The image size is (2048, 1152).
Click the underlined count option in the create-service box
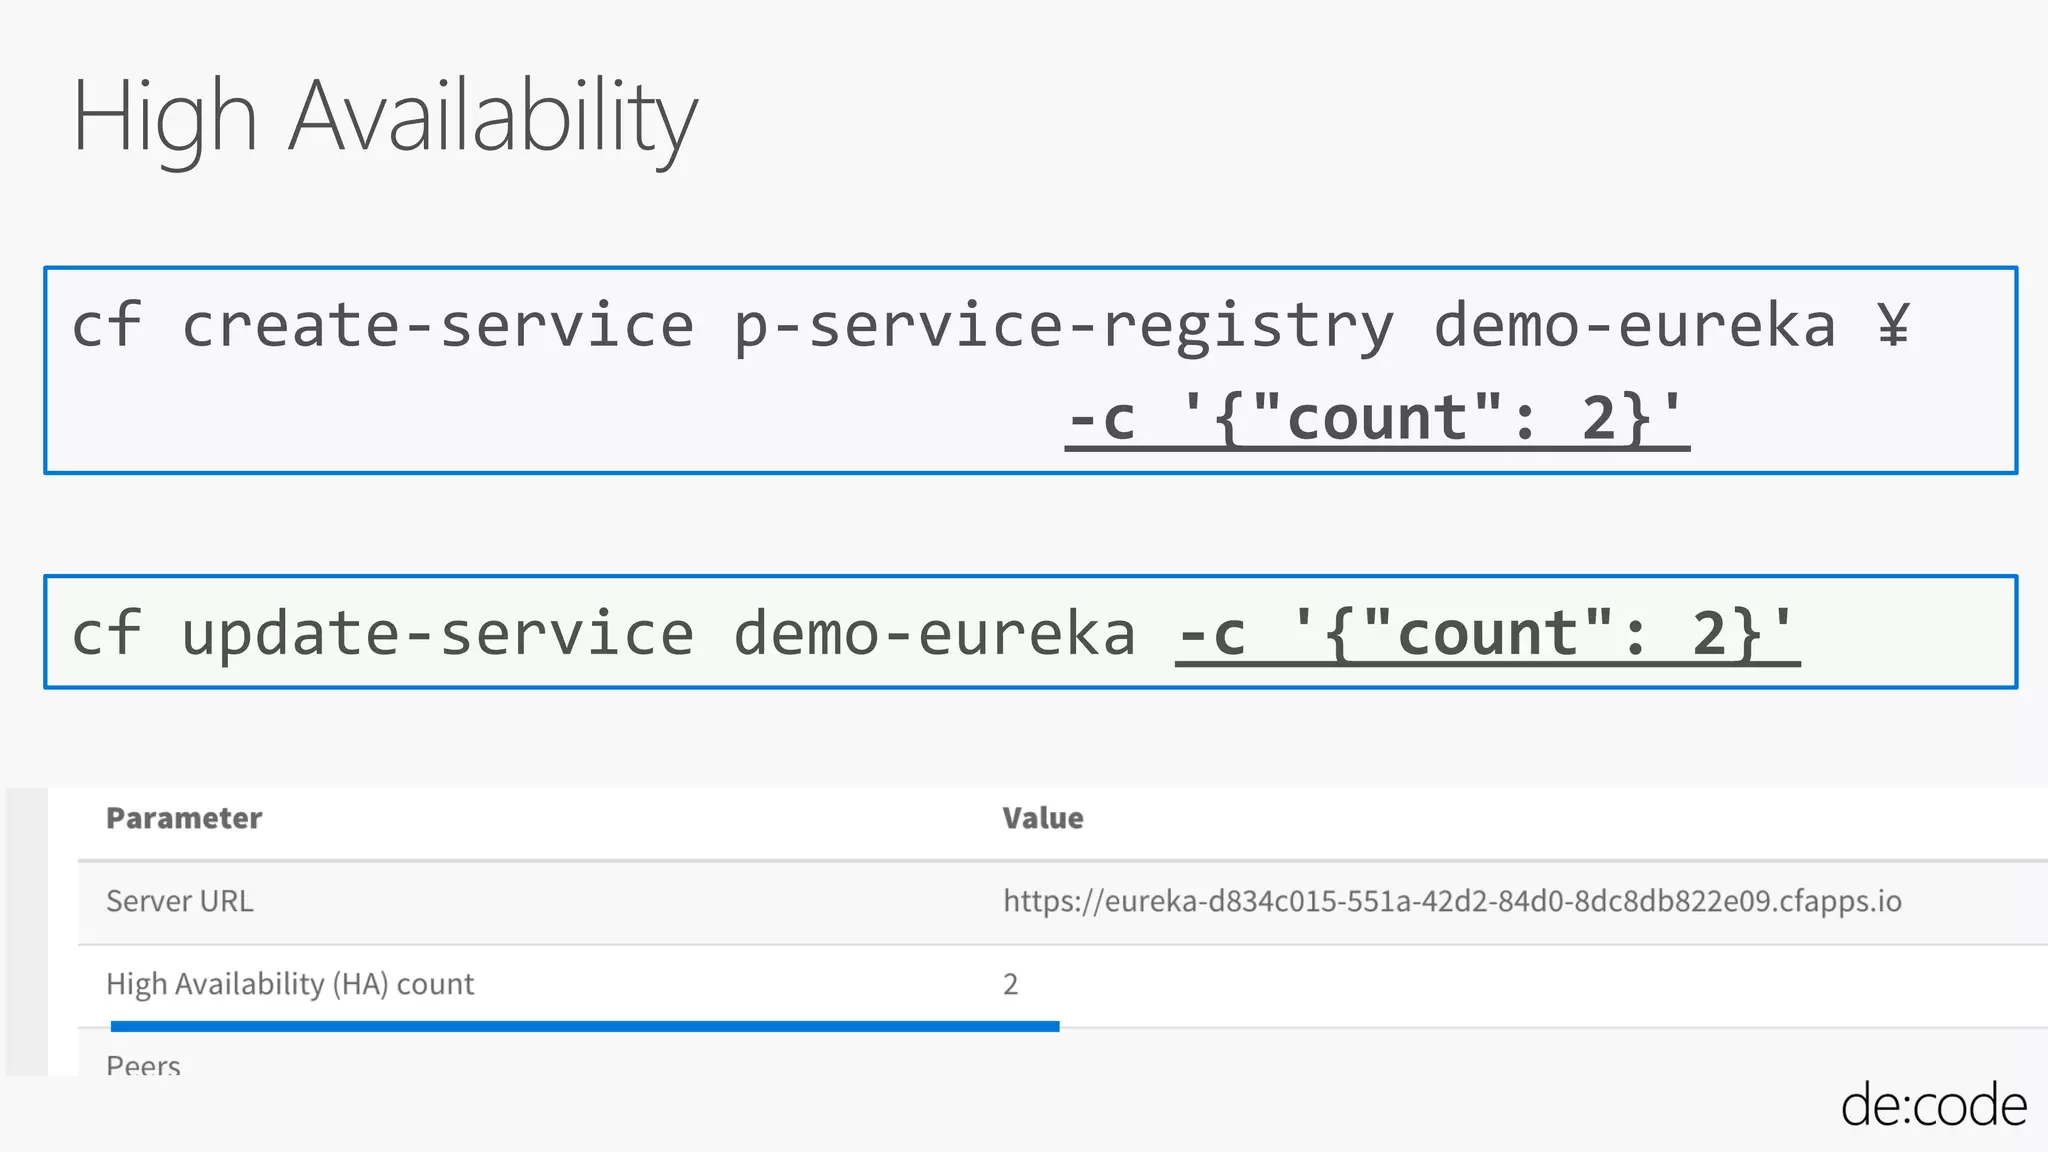(1376, 420)
